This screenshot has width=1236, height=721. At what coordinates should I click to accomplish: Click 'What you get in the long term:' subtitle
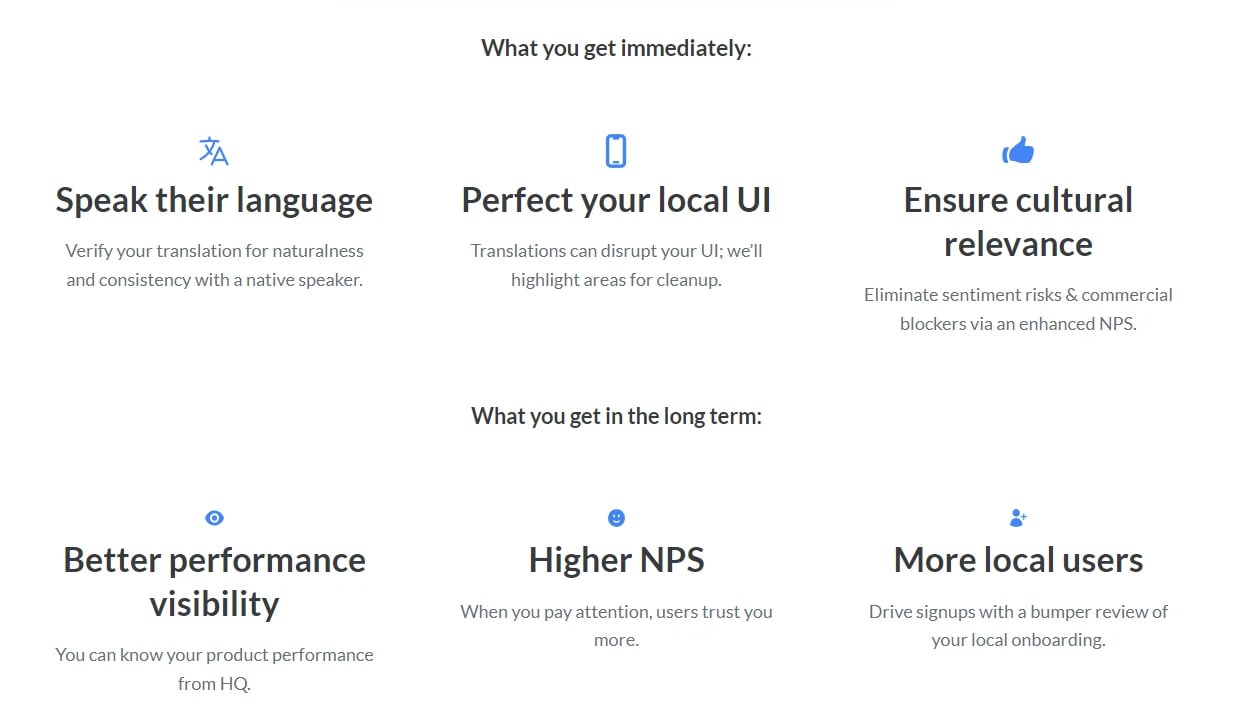point(616,416)
